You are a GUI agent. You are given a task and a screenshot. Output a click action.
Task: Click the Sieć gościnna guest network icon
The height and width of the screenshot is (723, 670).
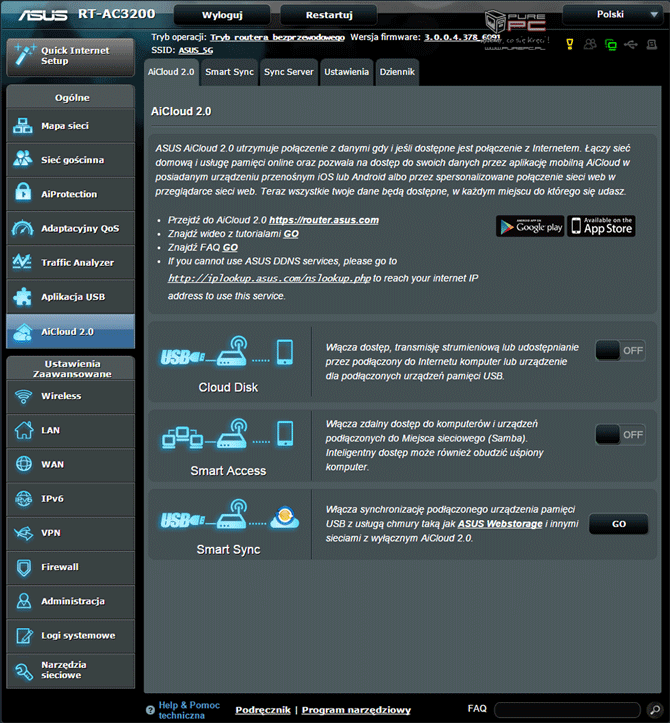click(23, 160)
